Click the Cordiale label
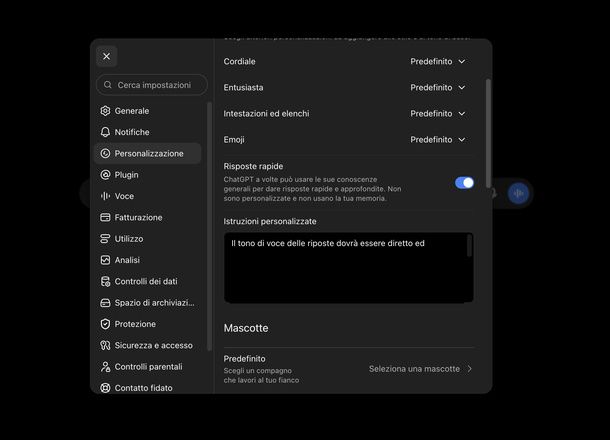This screenshot has height=440, width=610. click(x=240, y=61)
